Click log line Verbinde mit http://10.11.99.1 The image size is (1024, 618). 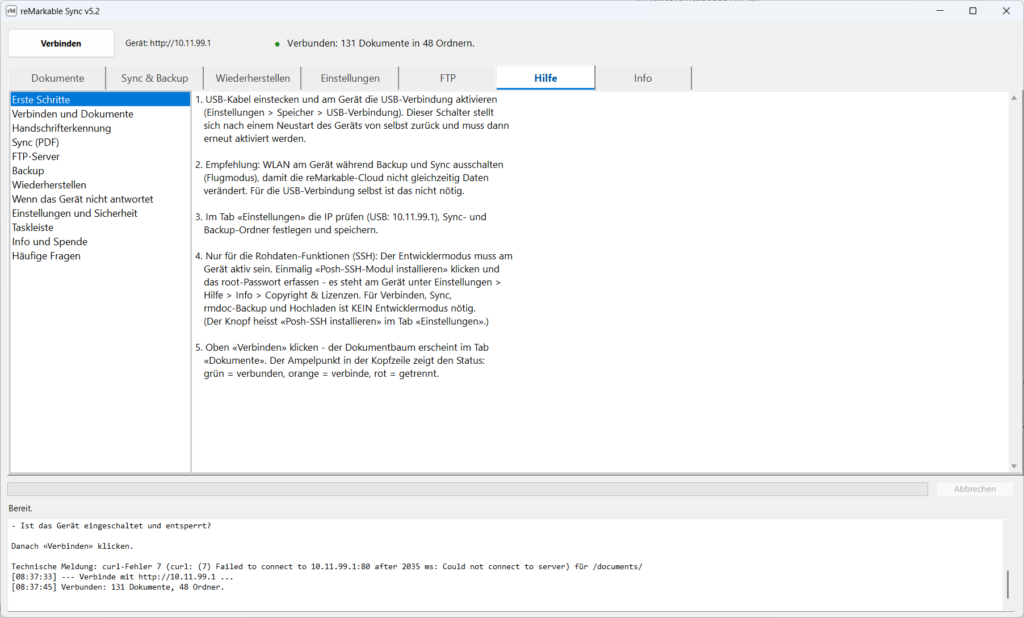point(122,577)
